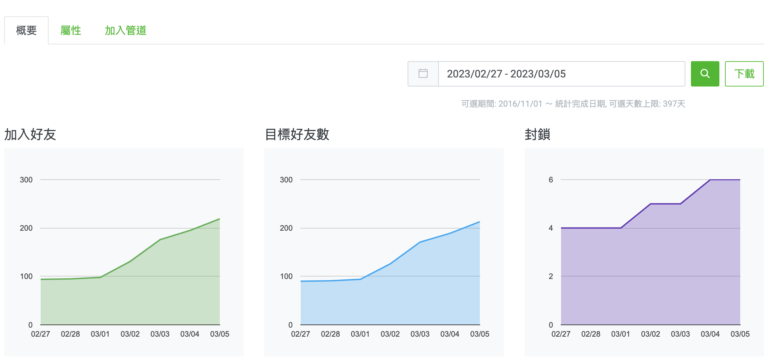Click the 03/05 label under 封鎖 chart
Viewport: 768px width, 362px height.
(x=740, y=334)
